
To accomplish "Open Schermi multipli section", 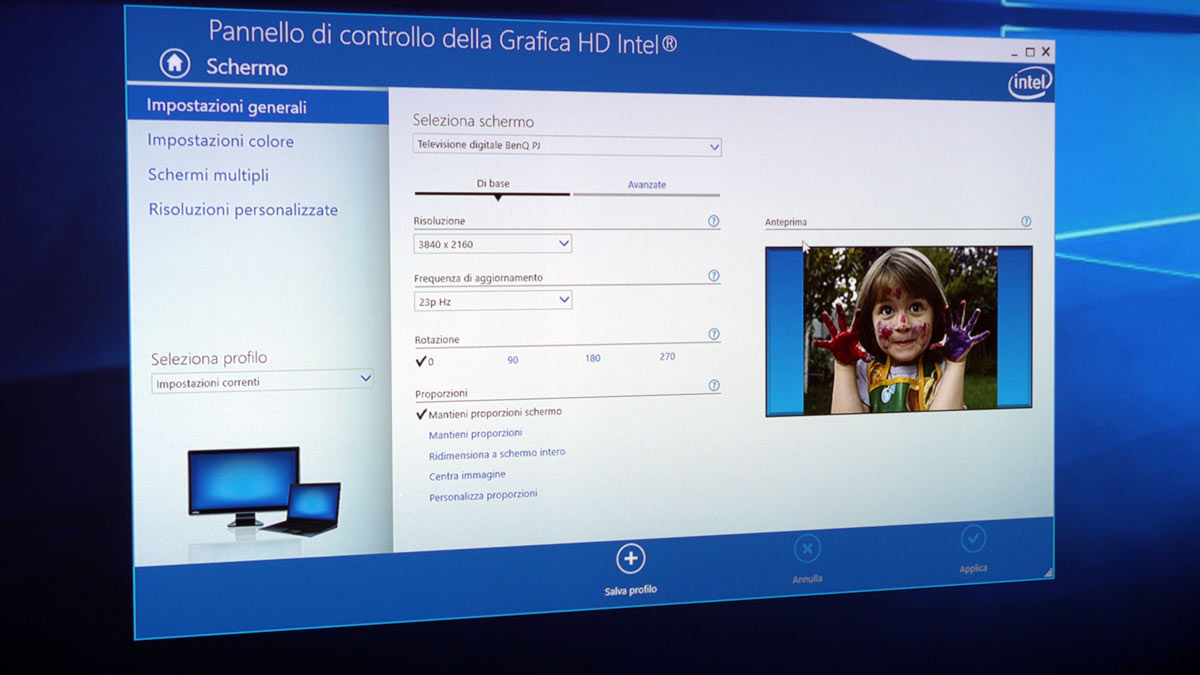I will click(x=208, y=175).
